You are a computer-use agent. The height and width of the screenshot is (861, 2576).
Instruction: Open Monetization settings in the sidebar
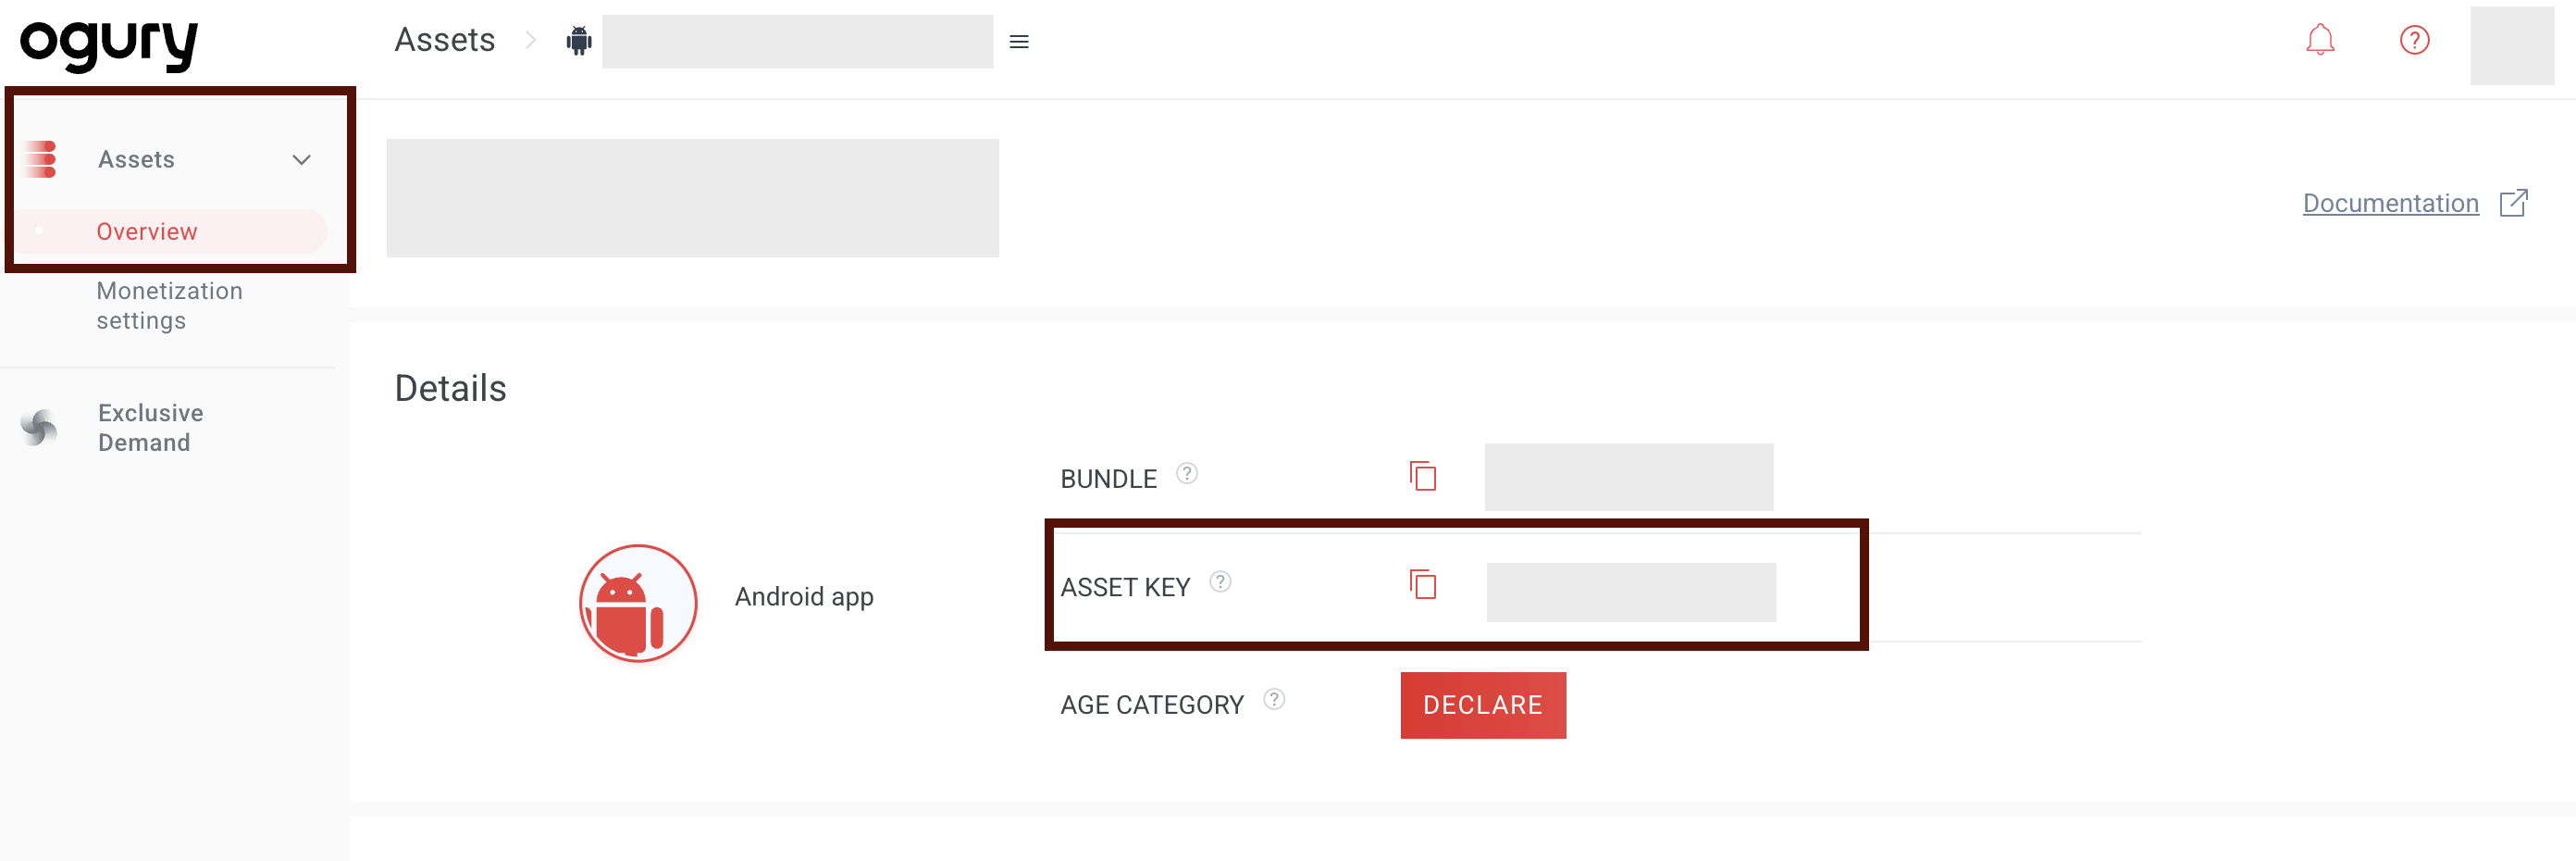(x=170, y=305)
